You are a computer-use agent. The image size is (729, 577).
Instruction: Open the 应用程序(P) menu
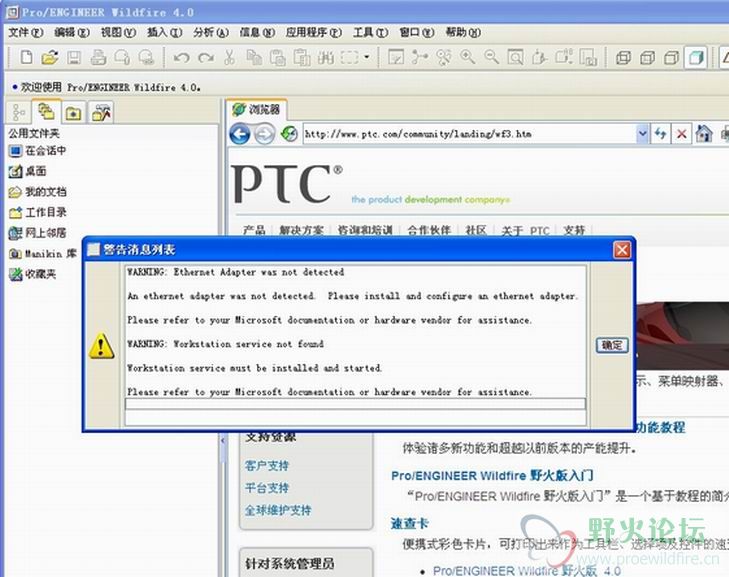coord(313,32)
